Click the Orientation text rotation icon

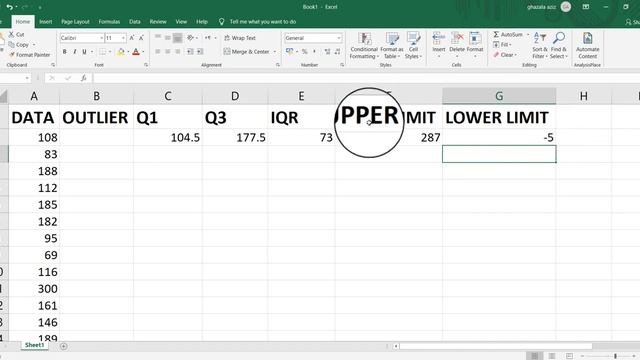pos(190,38)
